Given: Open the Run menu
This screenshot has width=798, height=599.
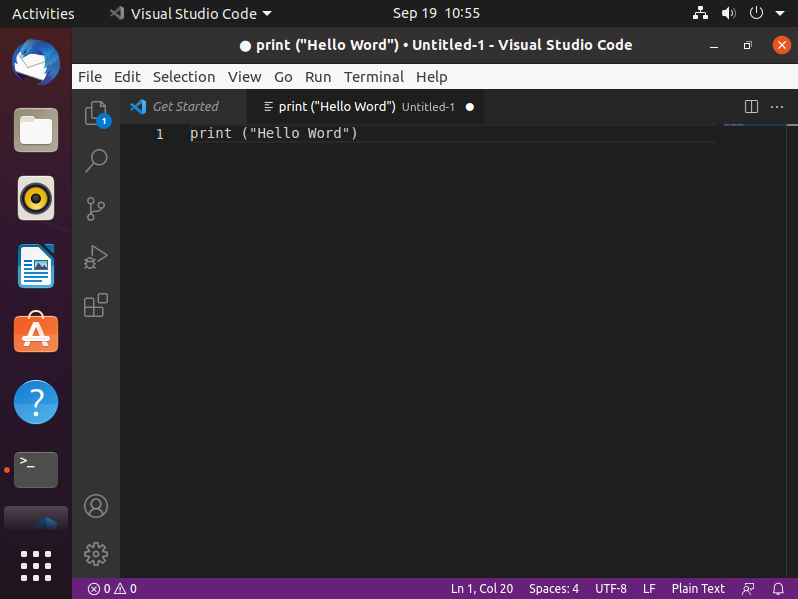Looking at the screenshot, I should point(318,77).
